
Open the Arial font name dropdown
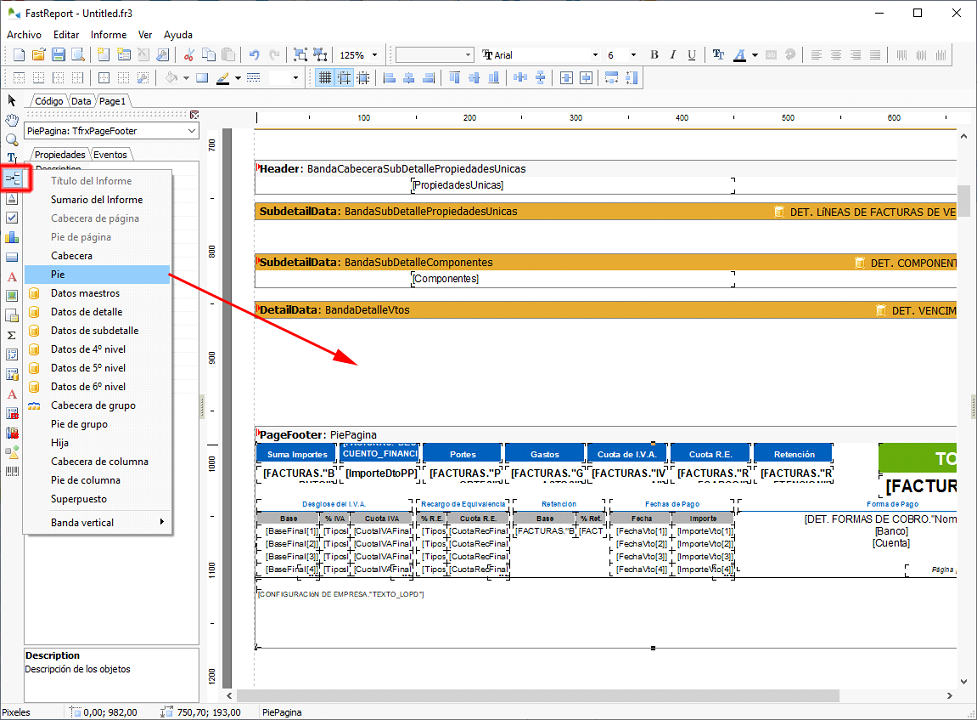point(596,55)
